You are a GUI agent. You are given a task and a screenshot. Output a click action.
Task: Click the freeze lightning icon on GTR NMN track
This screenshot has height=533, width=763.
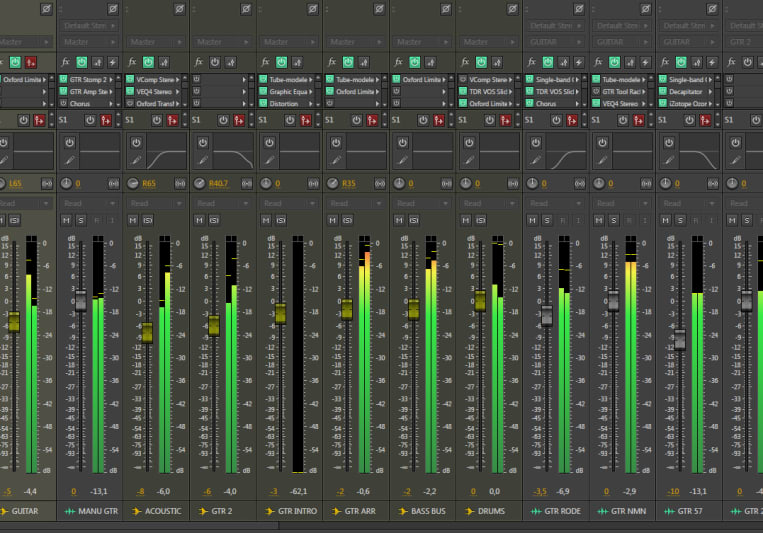[x=646, y=62]
